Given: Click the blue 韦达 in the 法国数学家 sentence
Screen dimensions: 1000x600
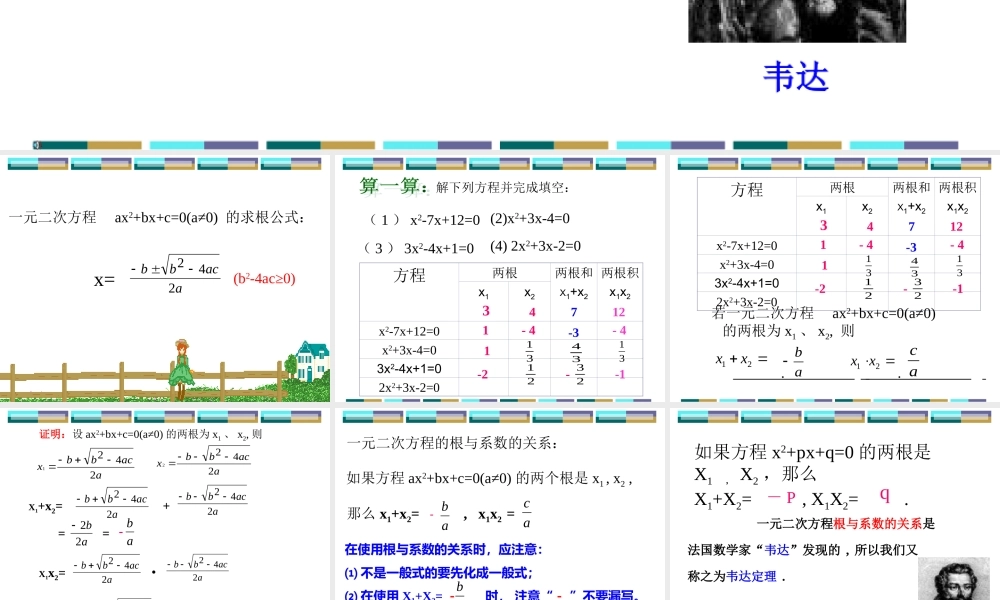Looking at the screenshot, I should 777,550.
